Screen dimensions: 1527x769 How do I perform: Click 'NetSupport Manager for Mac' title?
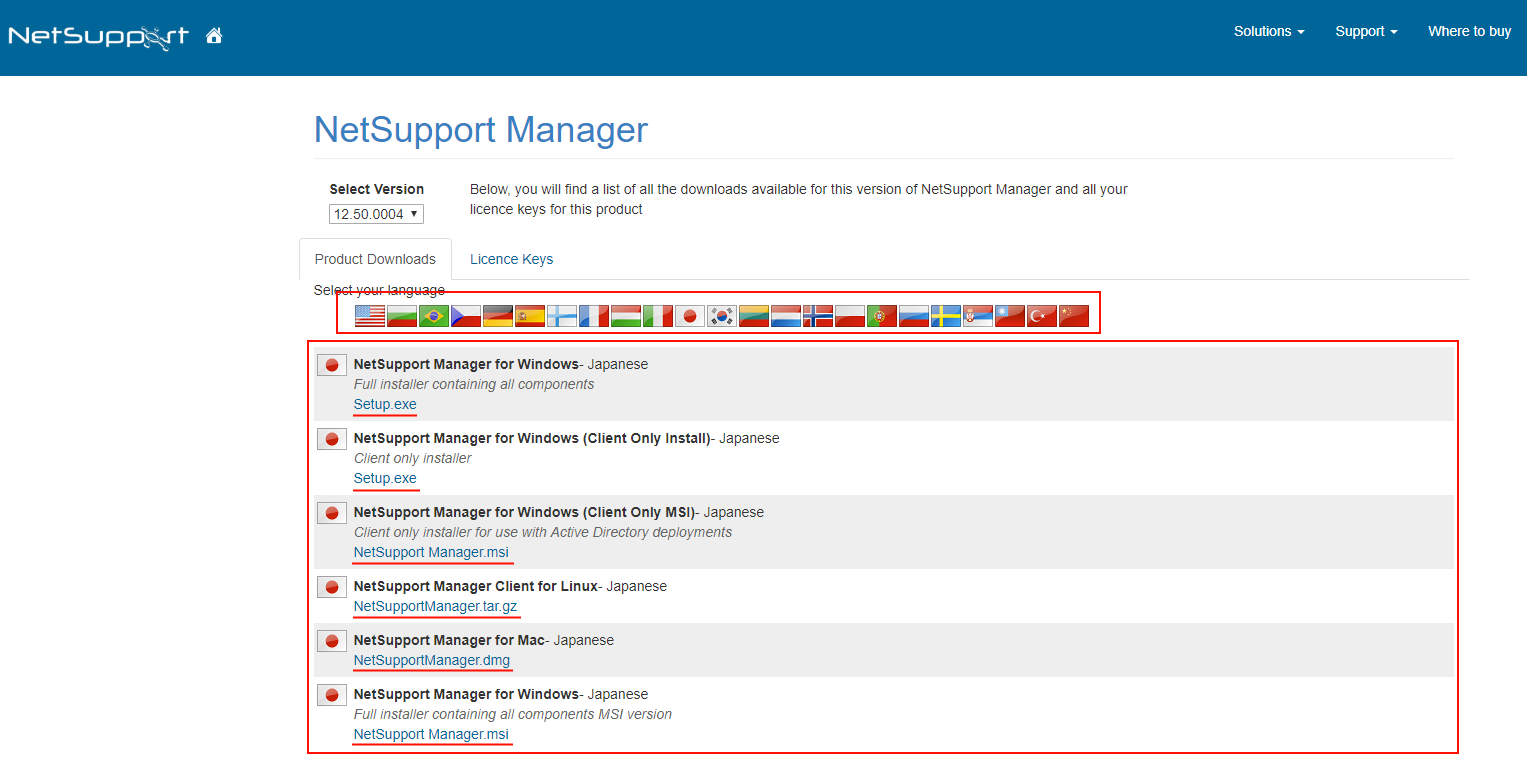450,640
